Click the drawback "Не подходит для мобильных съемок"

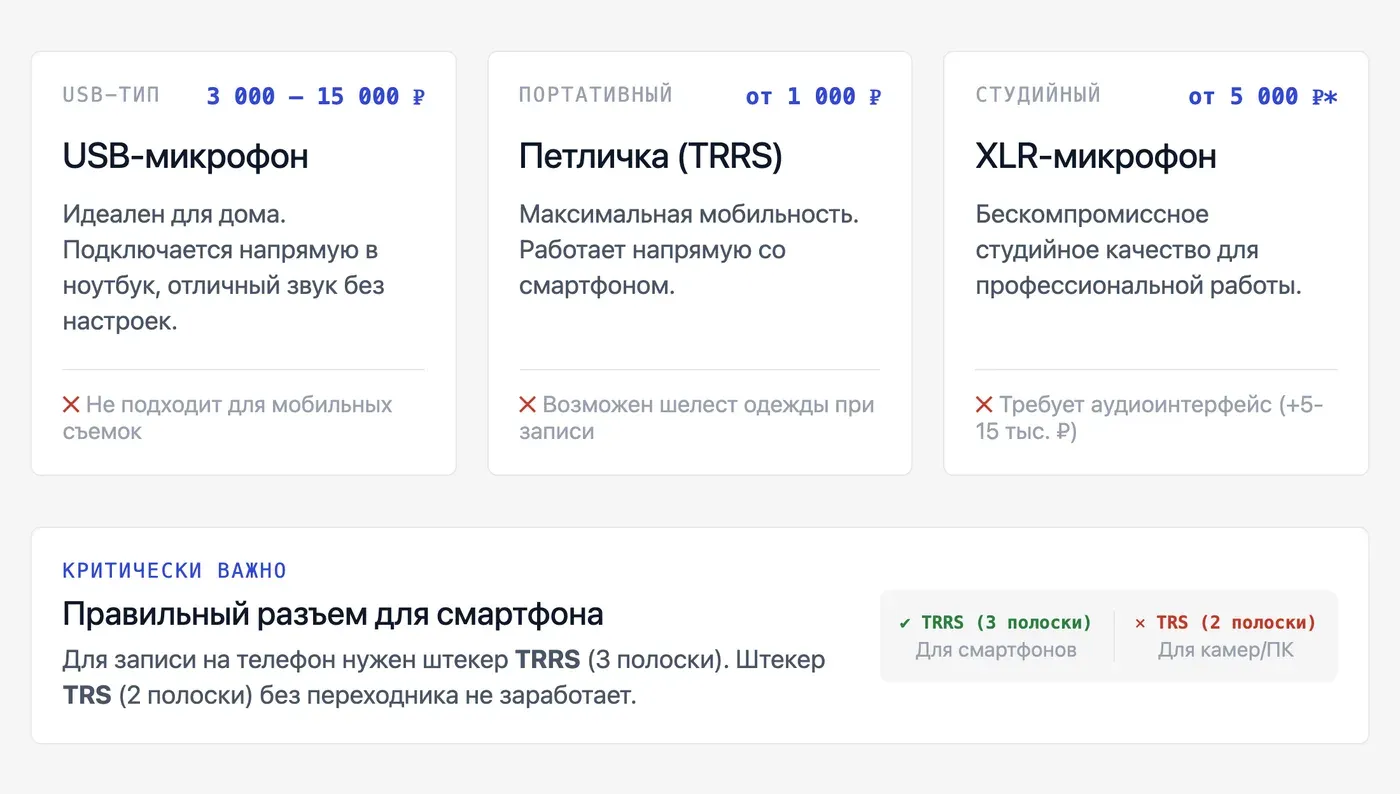(x=227, y=418)
